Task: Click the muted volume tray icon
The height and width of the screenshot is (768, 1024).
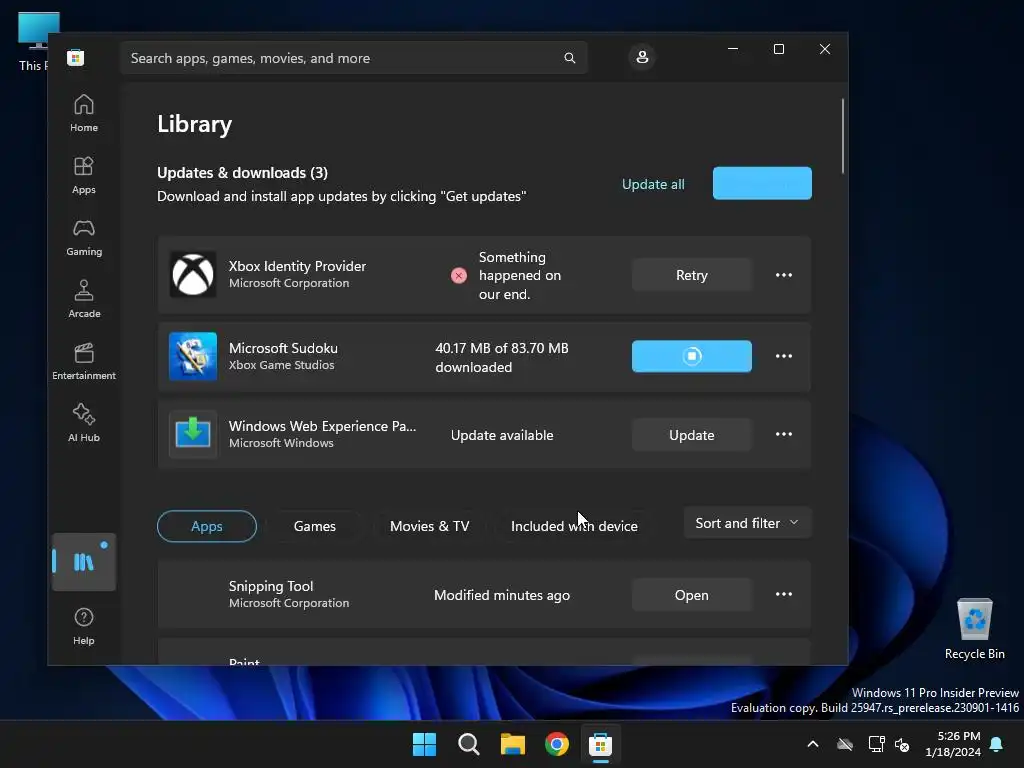Action: pyautogui.click(x=902, y=744)
